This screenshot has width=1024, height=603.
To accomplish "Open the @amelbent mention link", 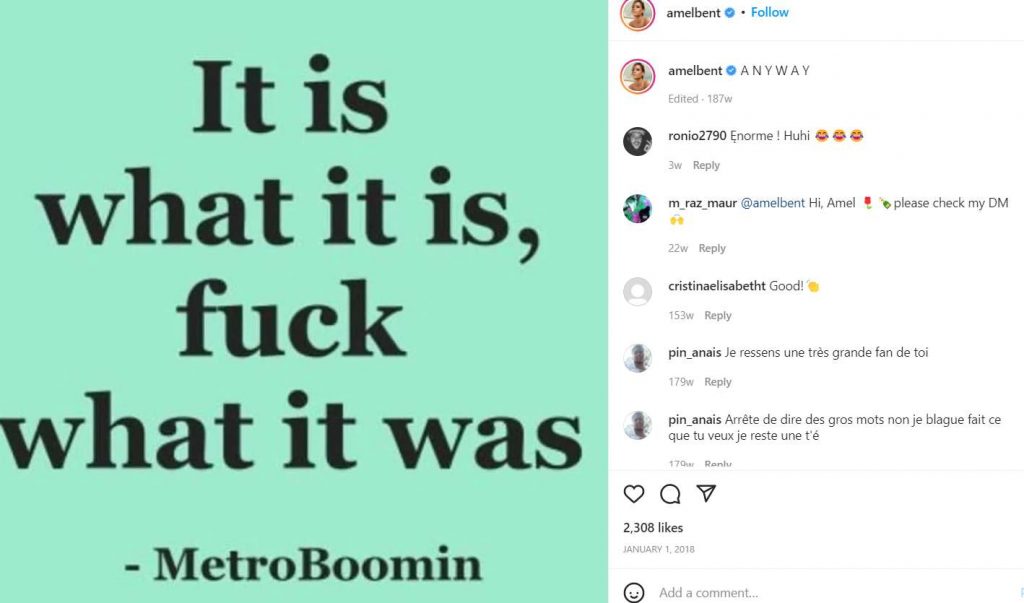I will (x=773, y=203).
